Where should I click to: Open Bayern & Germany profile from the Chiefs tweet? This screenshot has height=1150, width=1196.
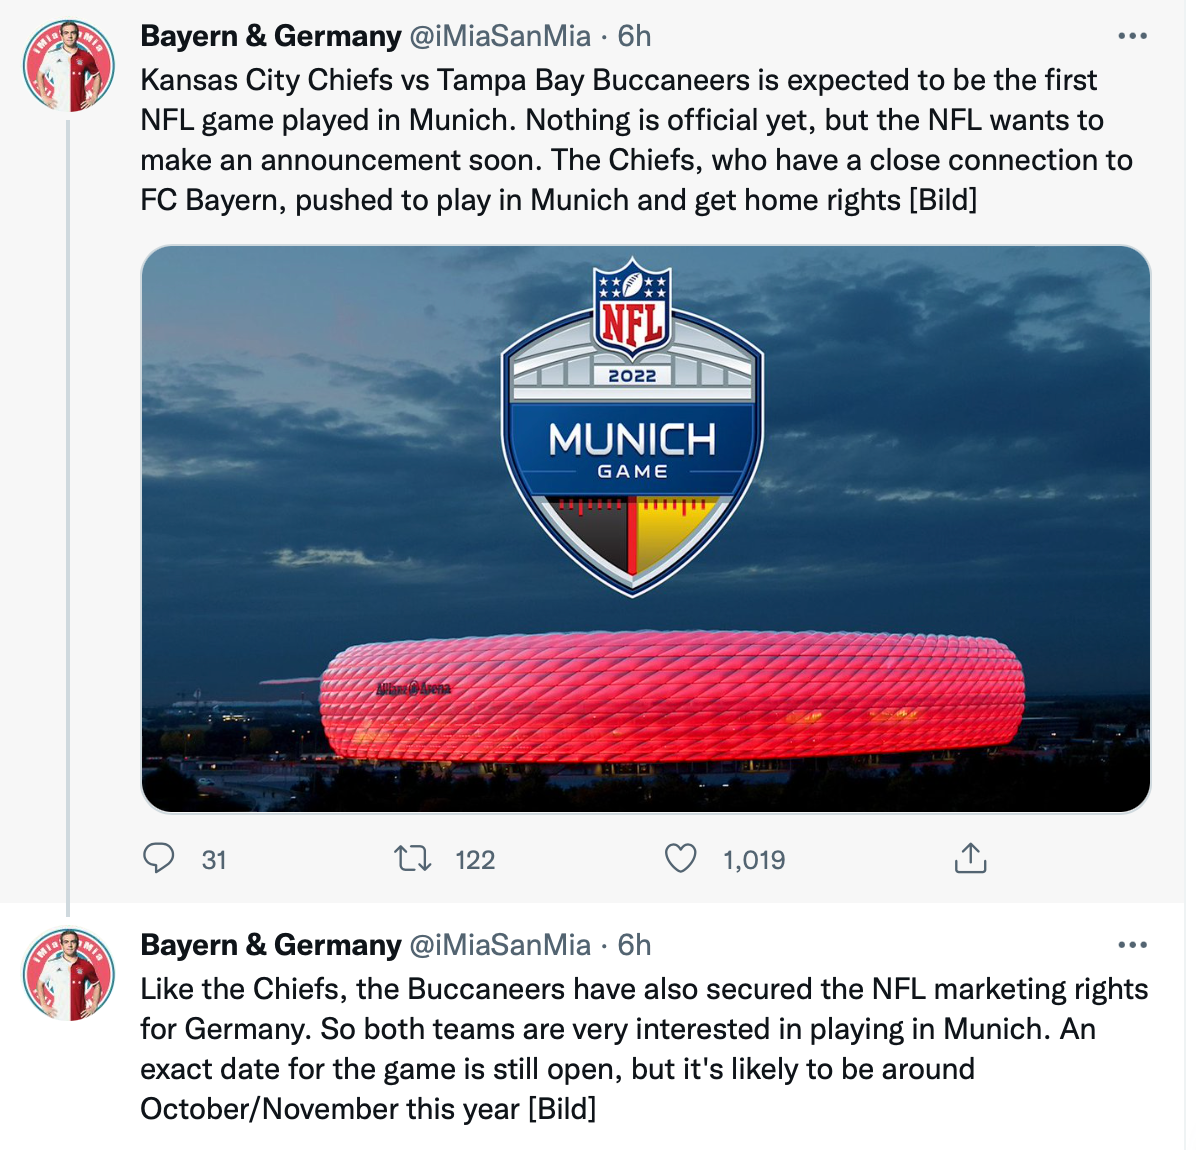[x=270, y=36]
